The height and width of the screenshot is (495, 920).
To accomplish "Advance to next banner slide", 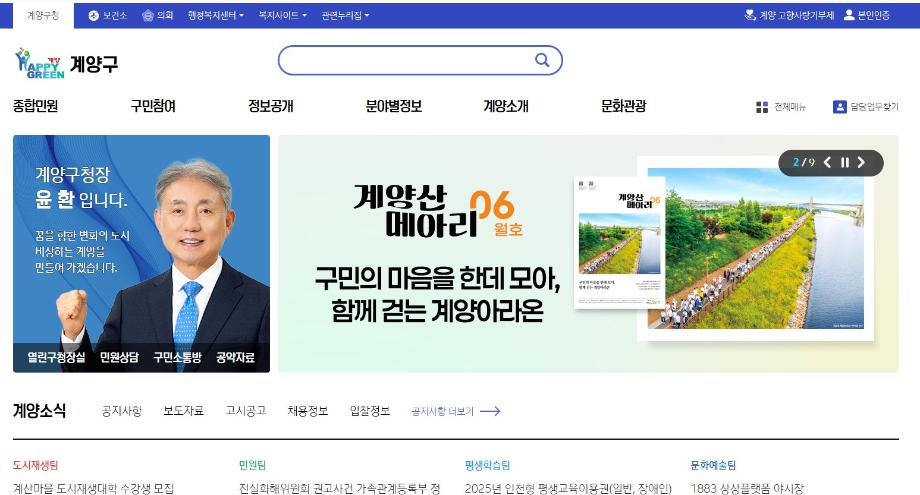I will point(861,163).
